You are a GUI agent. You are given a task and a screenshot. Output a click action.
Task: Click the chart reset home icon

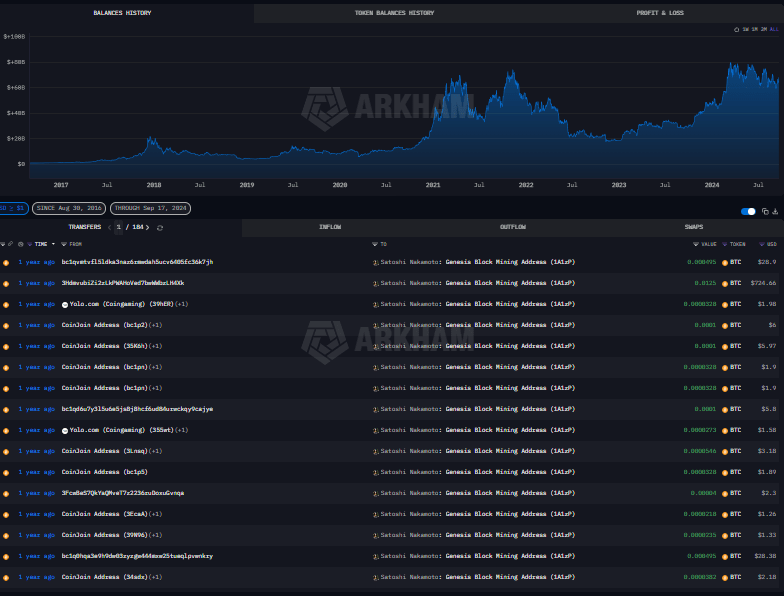click(x=736, y=30)
